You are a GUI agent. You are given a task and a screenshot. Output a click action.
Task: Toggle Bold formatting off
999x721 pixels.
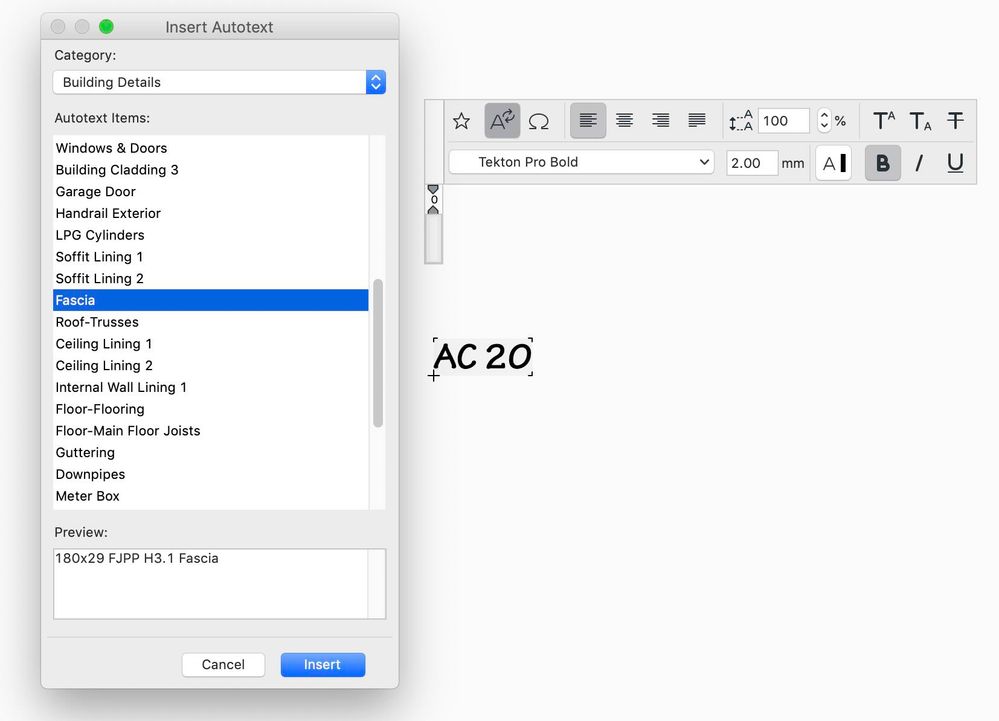click(883, 163)
